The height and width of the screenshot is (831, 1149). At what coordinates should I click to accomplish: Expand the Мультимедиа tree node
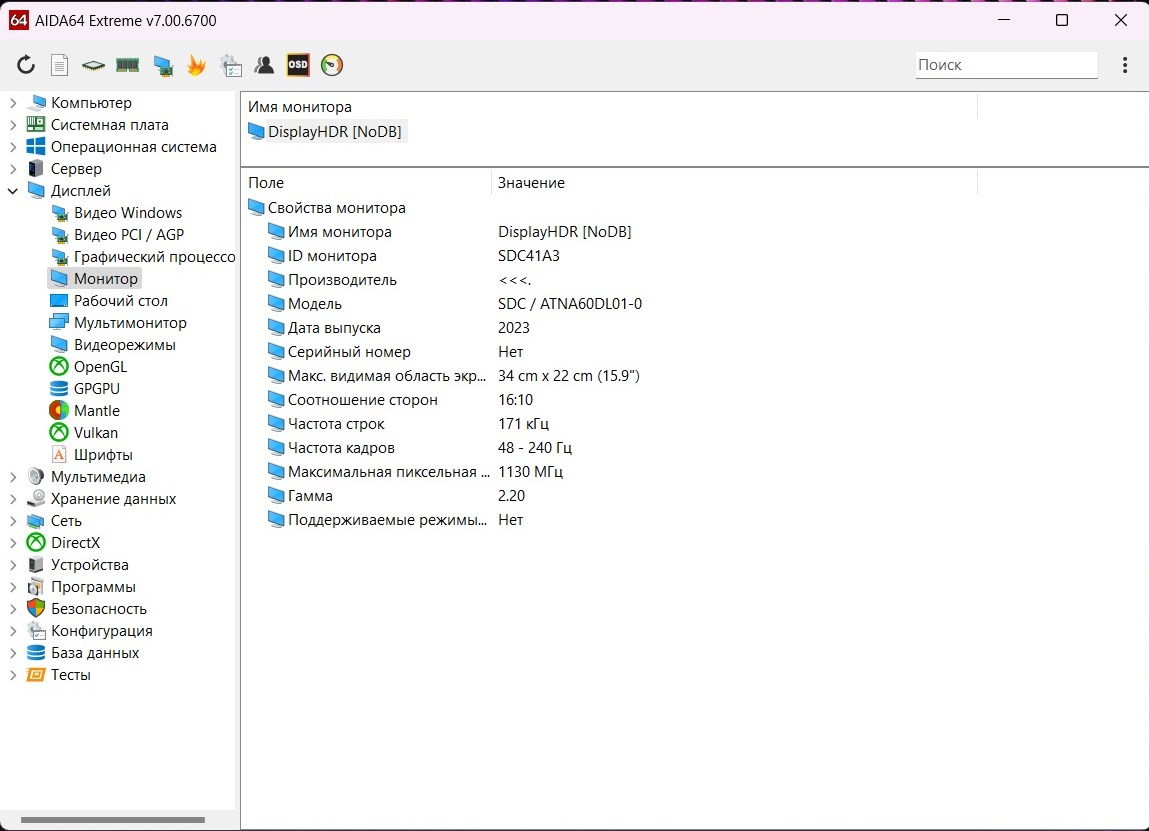13,477
